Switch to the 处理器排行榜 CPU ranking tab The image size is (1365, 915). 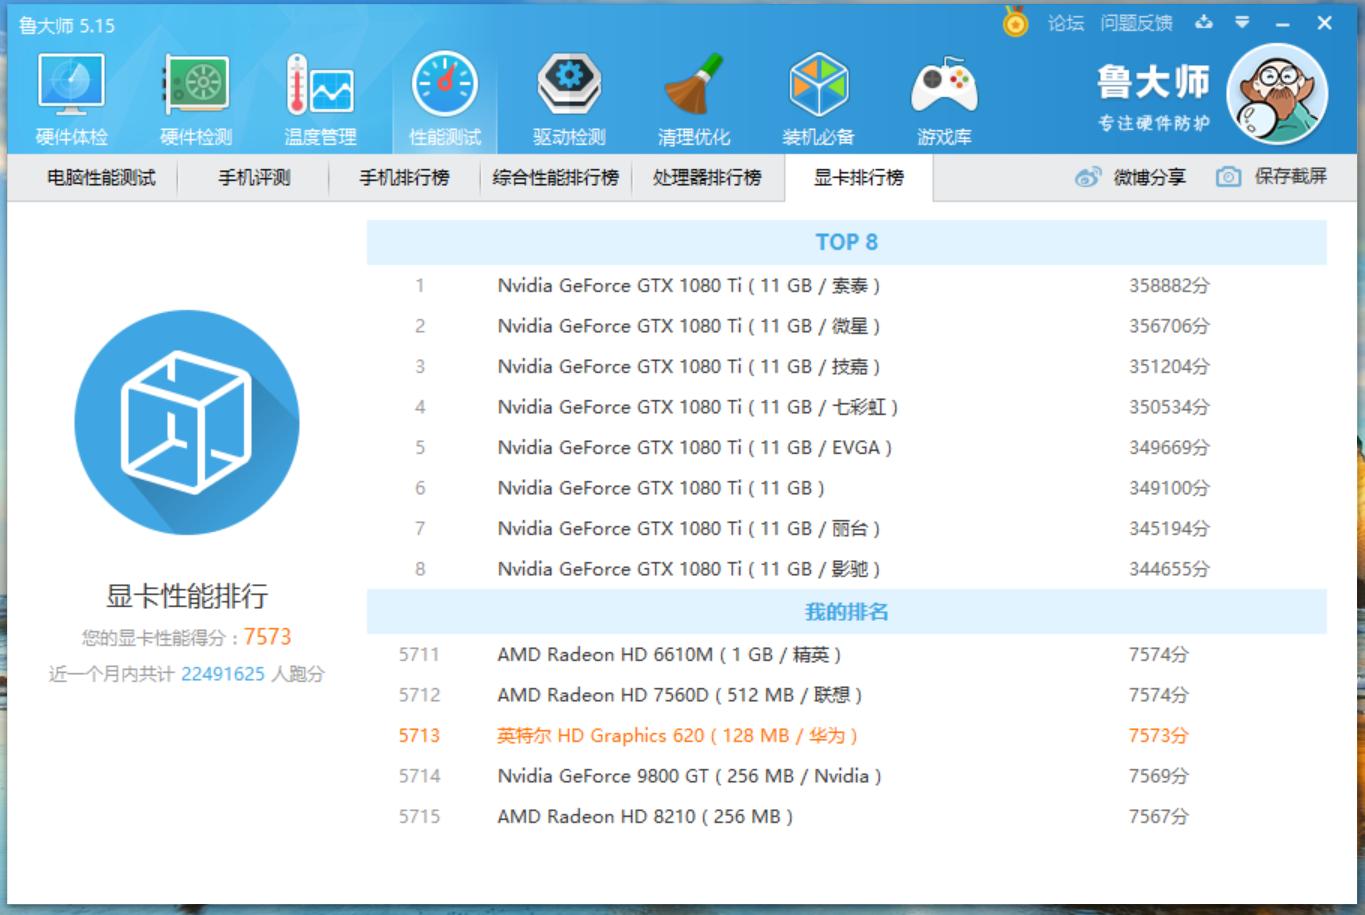(709, 177)
